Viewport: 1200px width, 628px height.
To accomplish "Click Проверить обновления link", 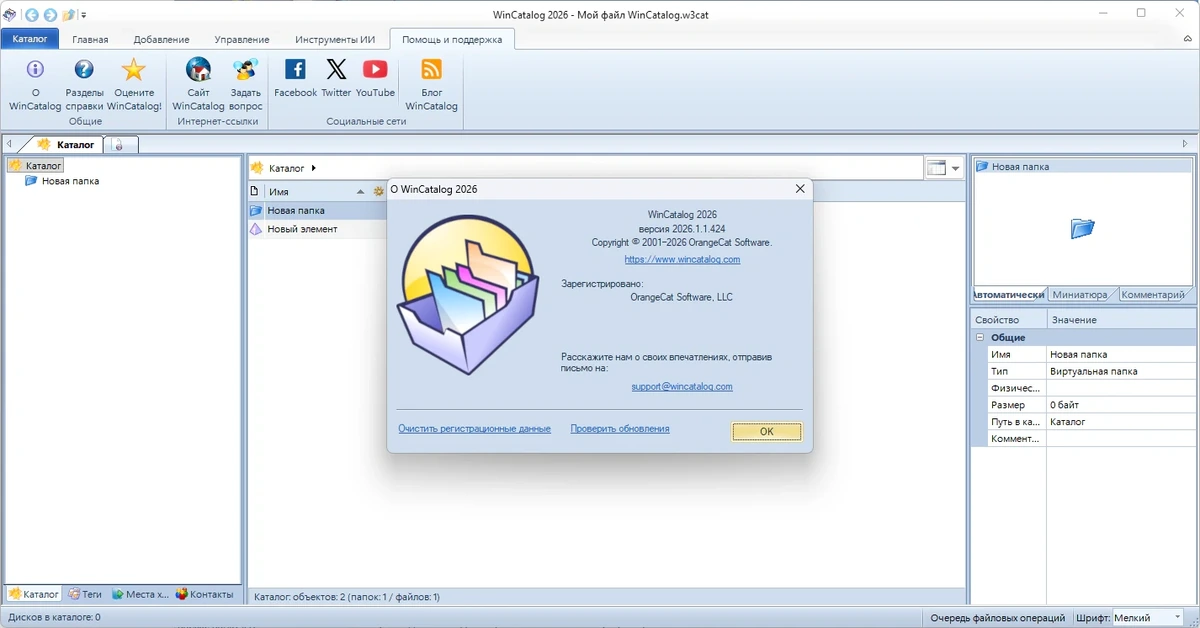I will (x=620, y=429).
